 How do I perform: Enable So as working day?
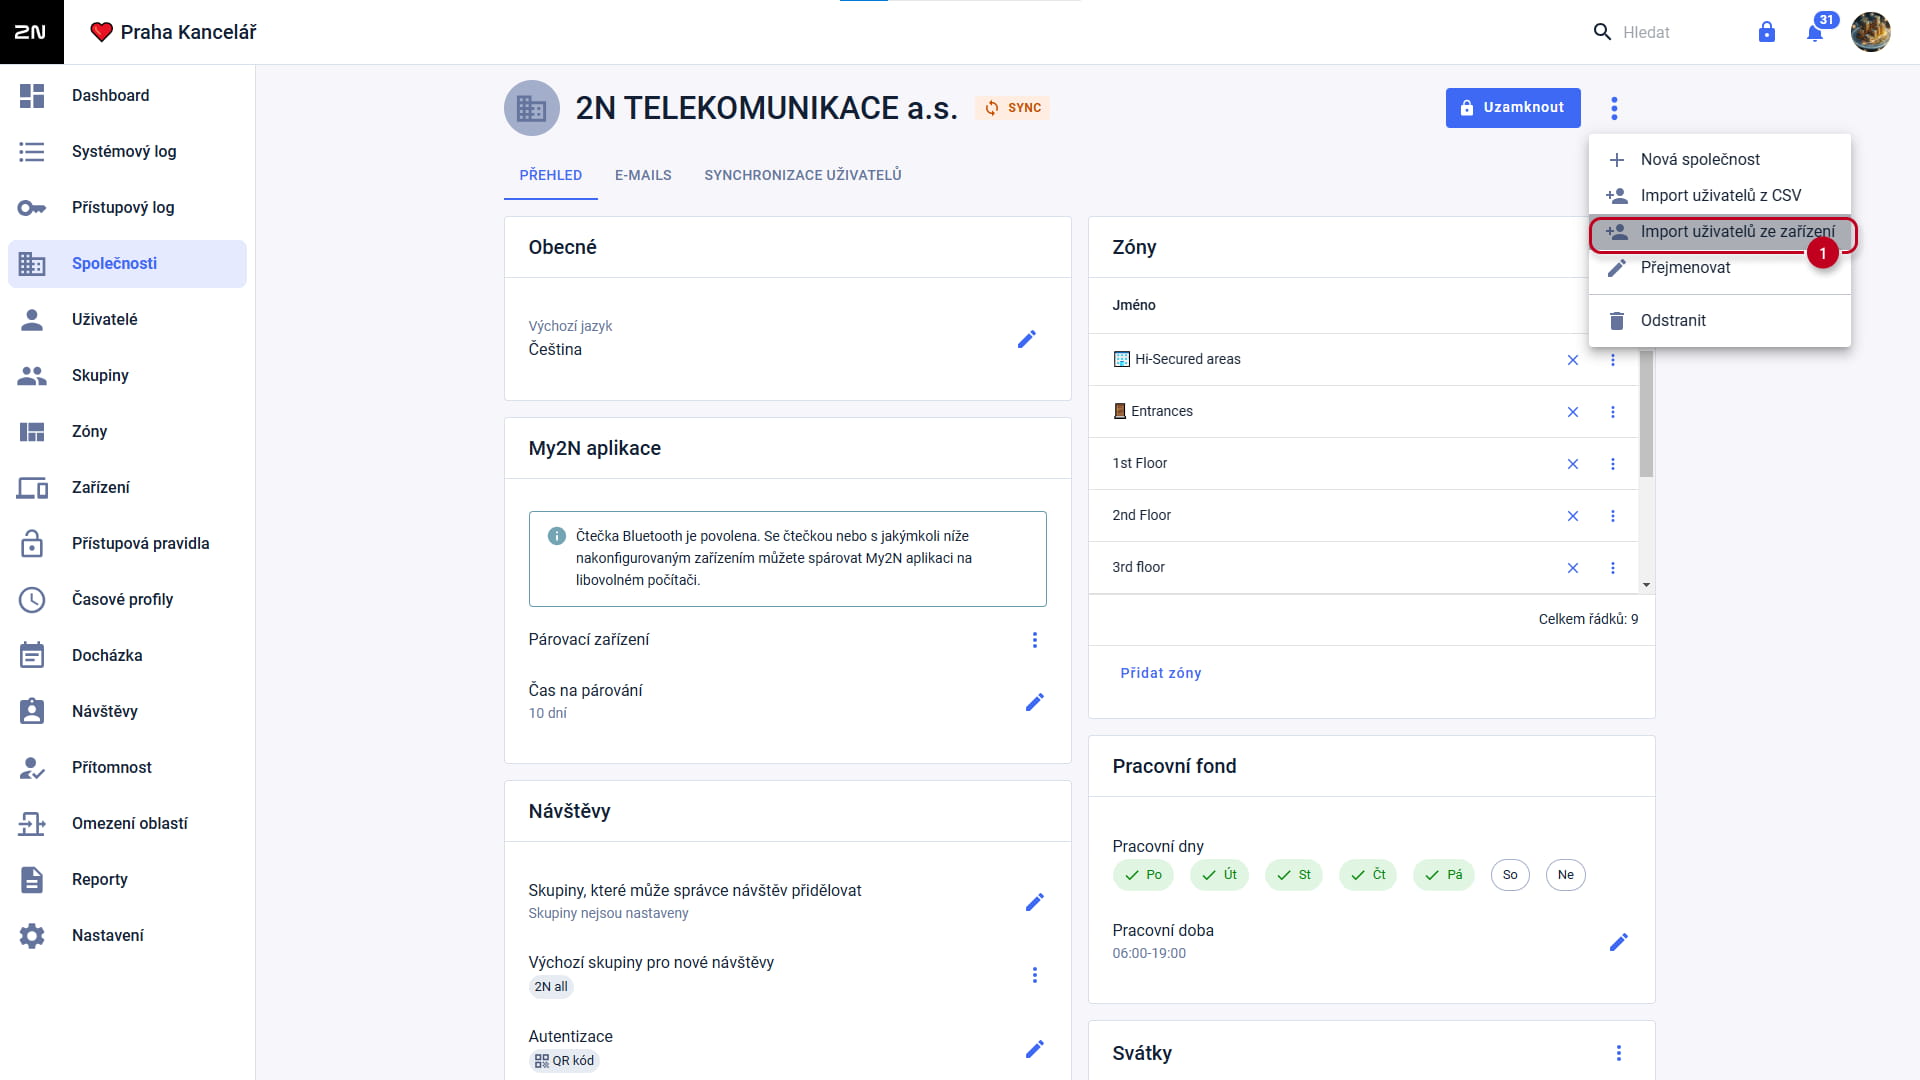(1510, 875)
